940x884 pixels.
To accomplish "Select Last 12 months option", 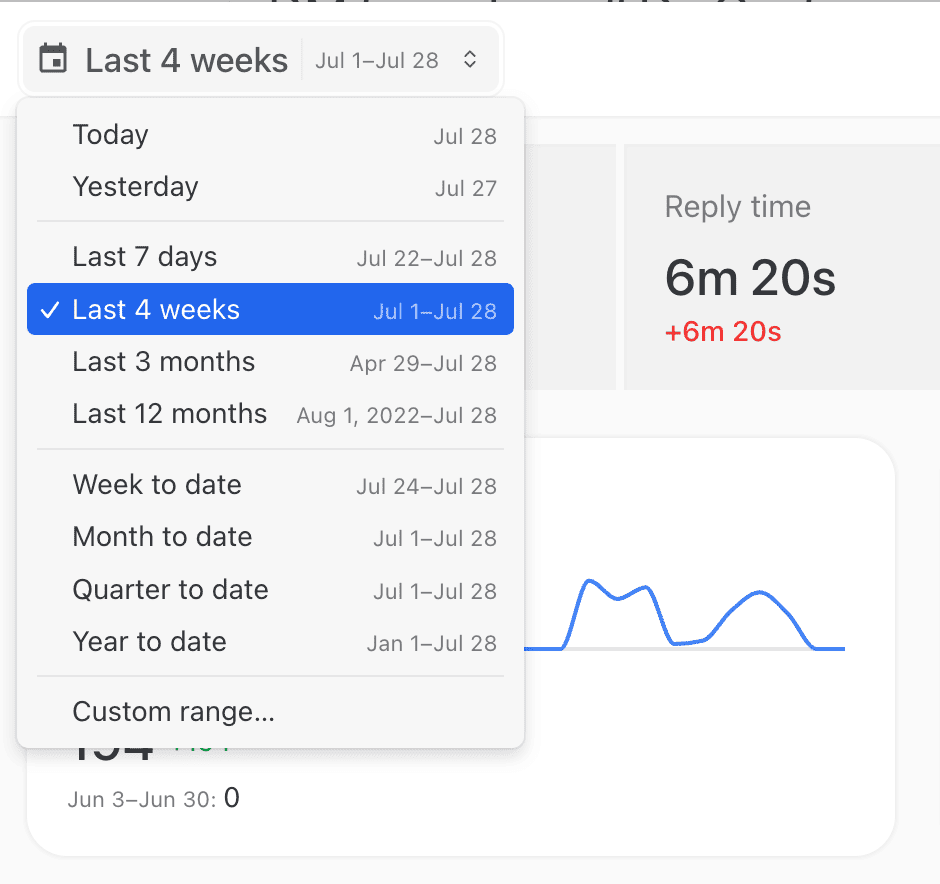I will pos(270,414).
